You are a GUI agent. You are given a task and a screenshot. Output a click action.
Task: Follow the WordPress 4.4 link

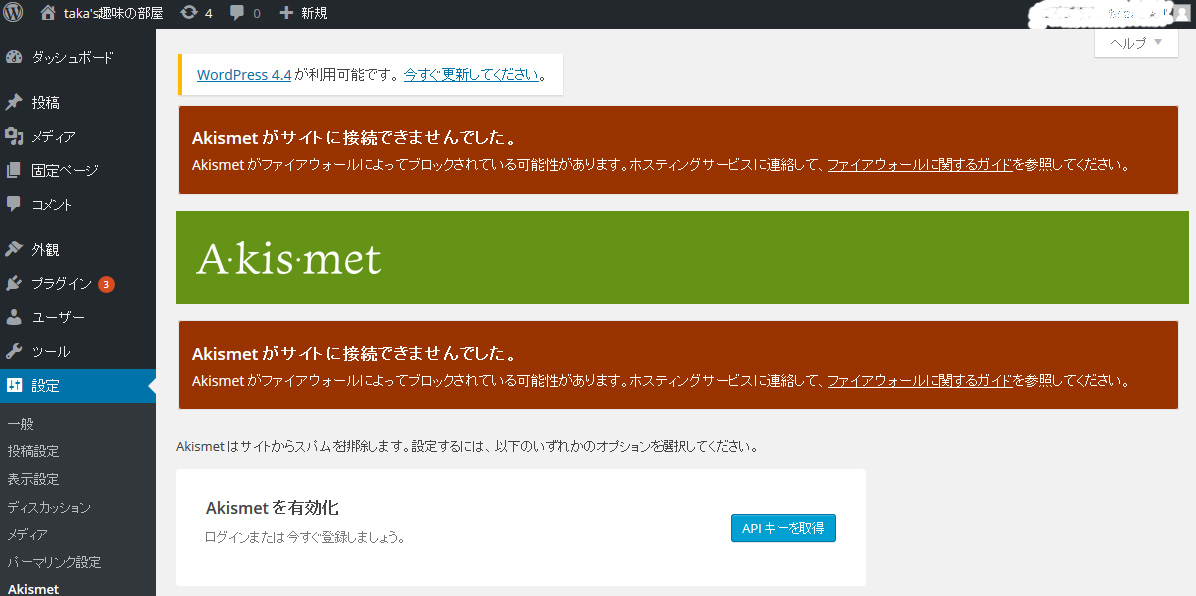coord(244,75)
